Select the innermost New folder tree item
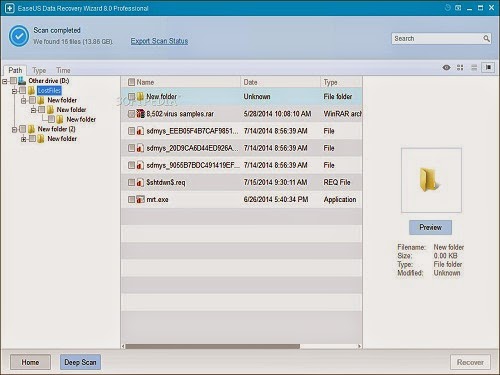Viewport: 500px width, 375px height. click(81, 119)
